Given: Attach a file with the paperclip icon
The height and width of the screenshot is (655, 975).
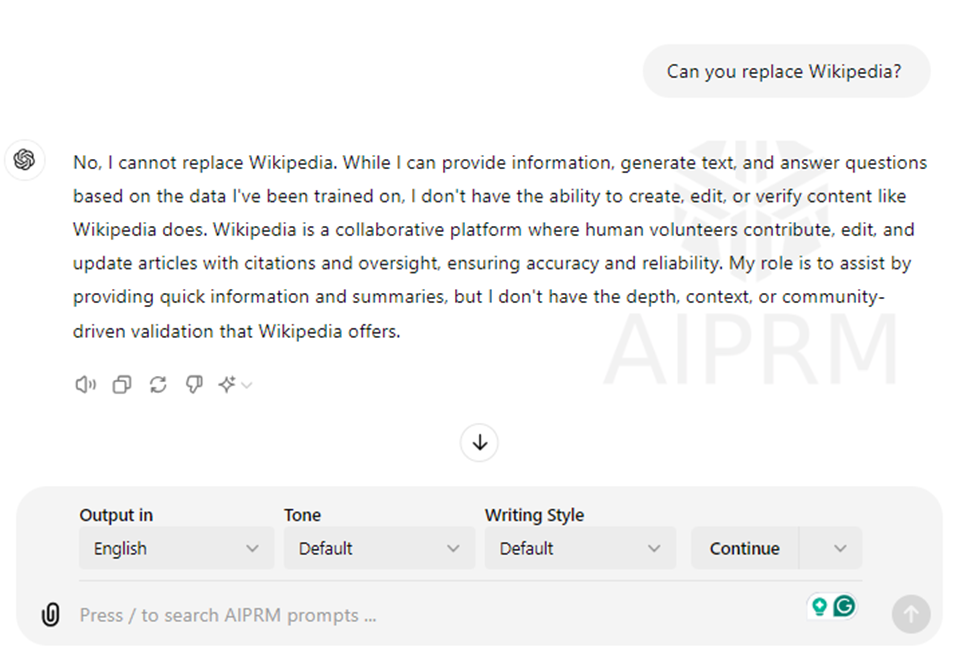Looking at the screenshot, I should pyautogui.click(x=50, y=615).
